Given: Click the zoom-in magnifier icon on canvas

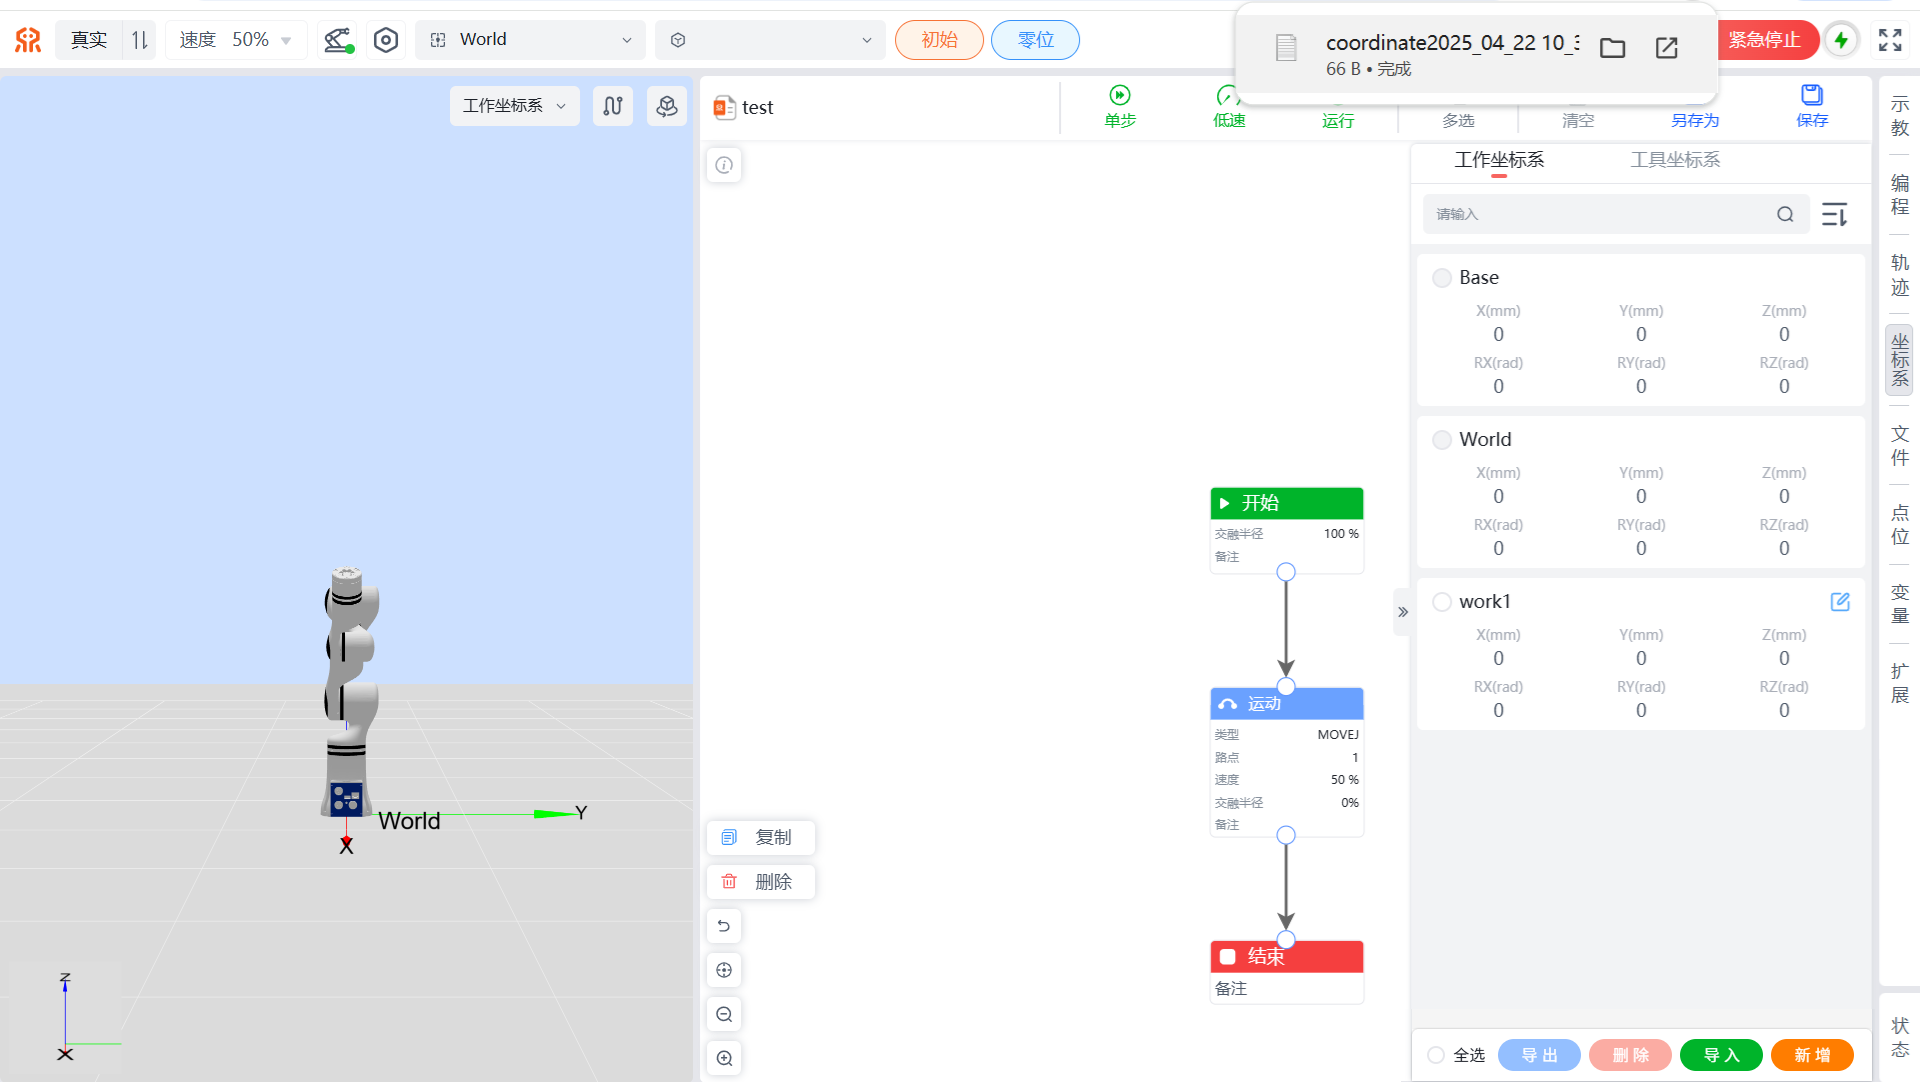Looking at the screenshot, I should 724,1058.
